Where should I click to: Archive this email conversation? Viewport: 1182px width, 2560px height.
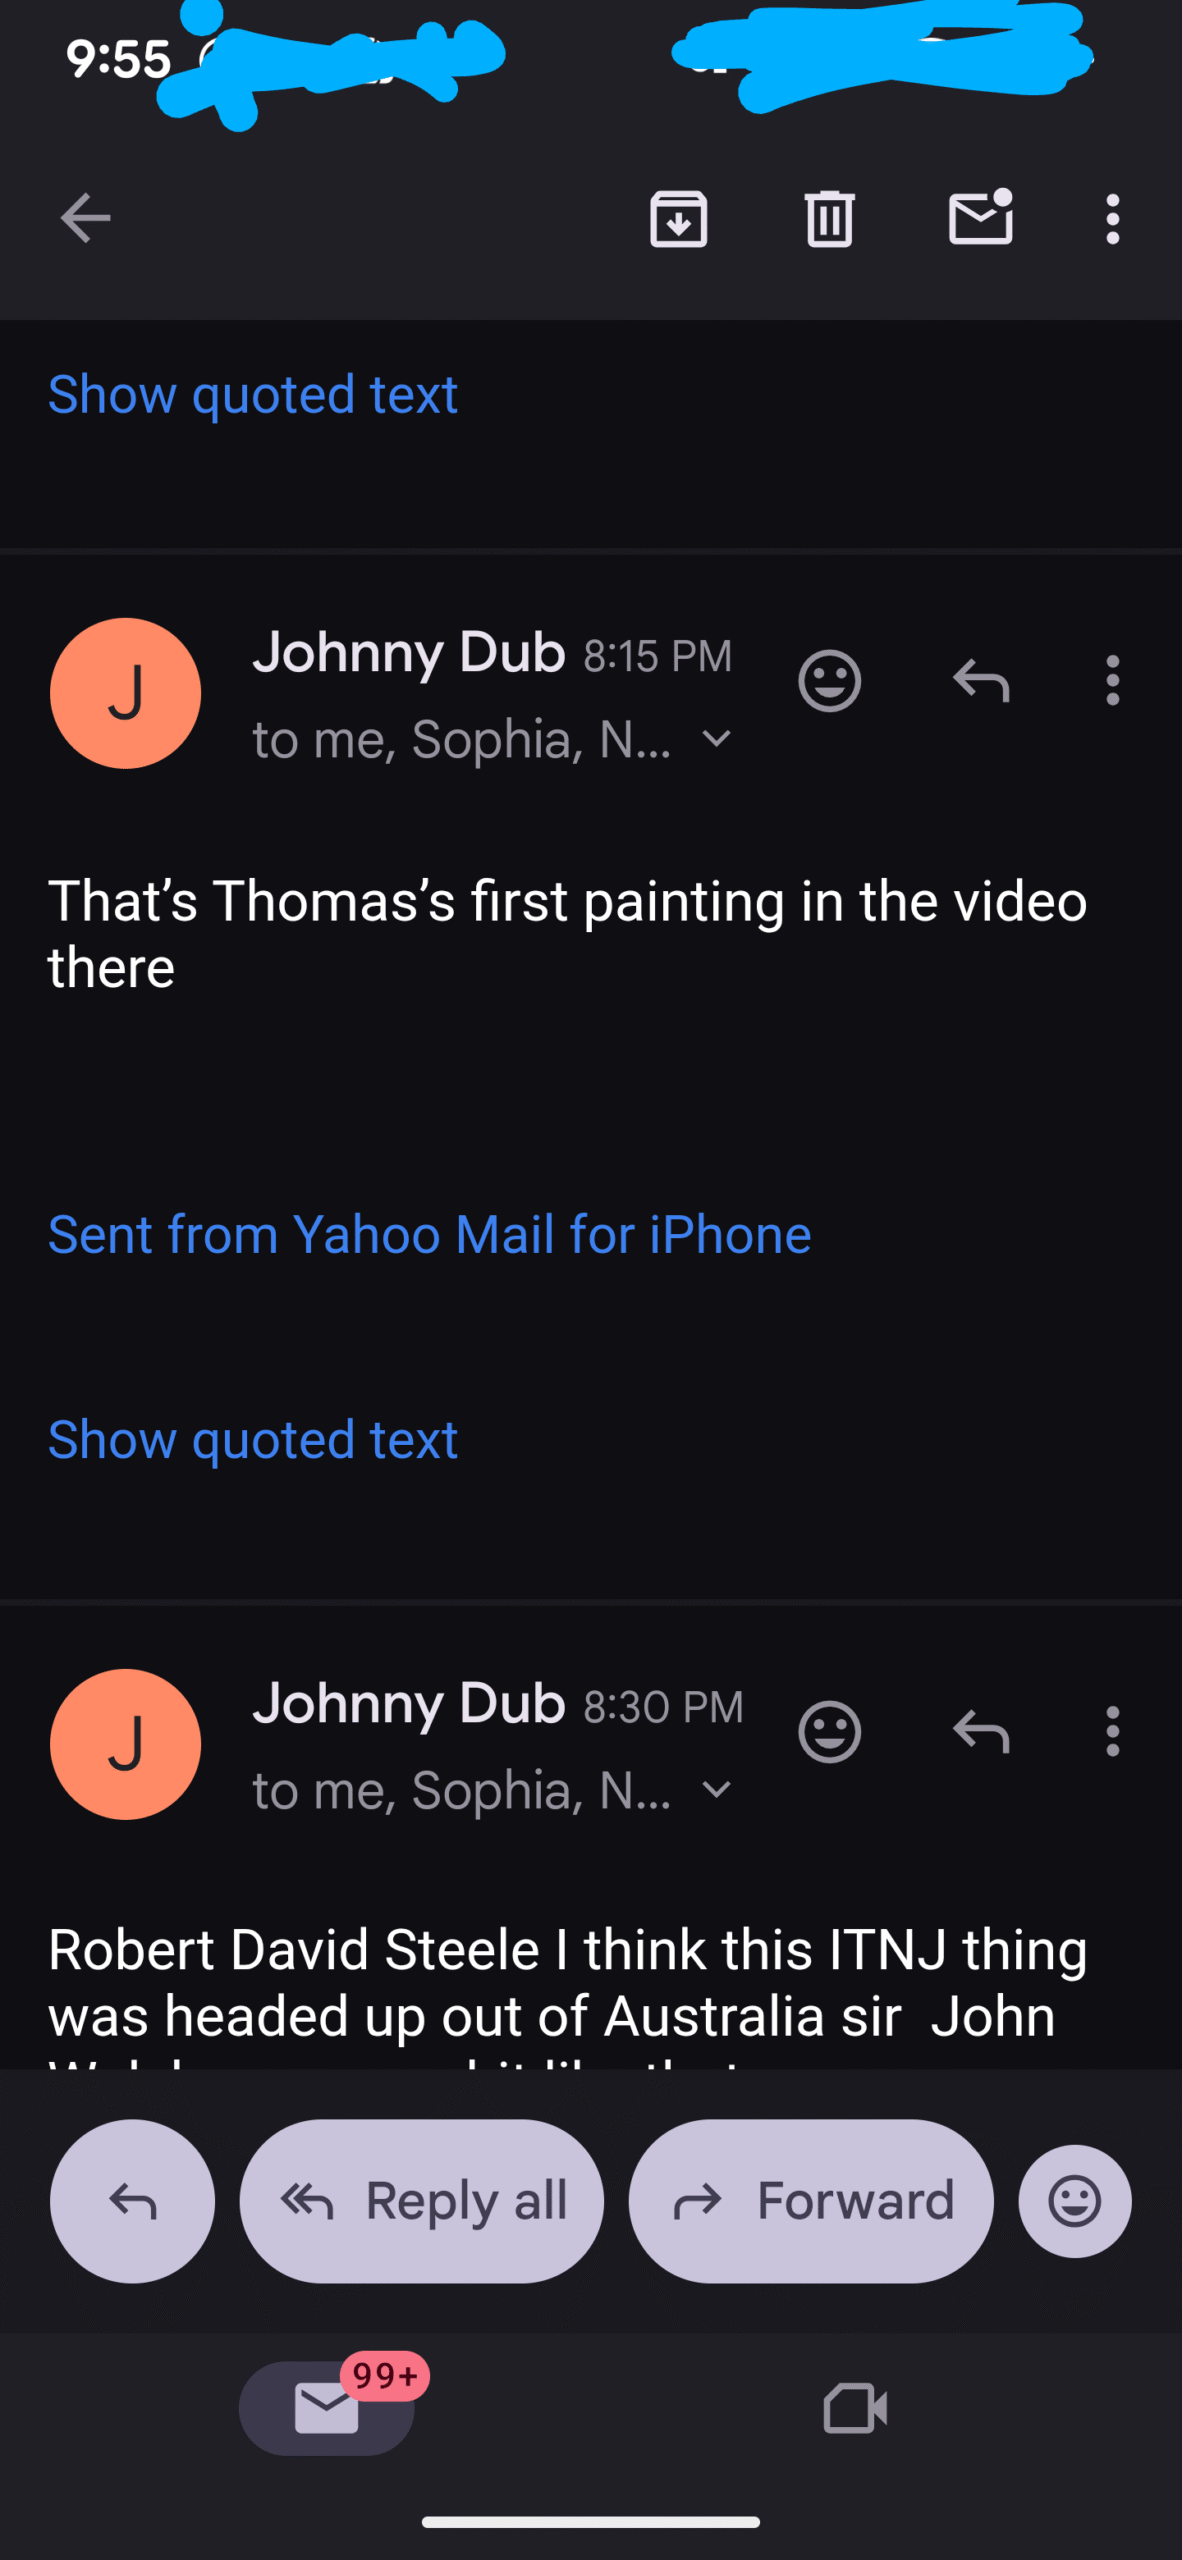(679, 218)
